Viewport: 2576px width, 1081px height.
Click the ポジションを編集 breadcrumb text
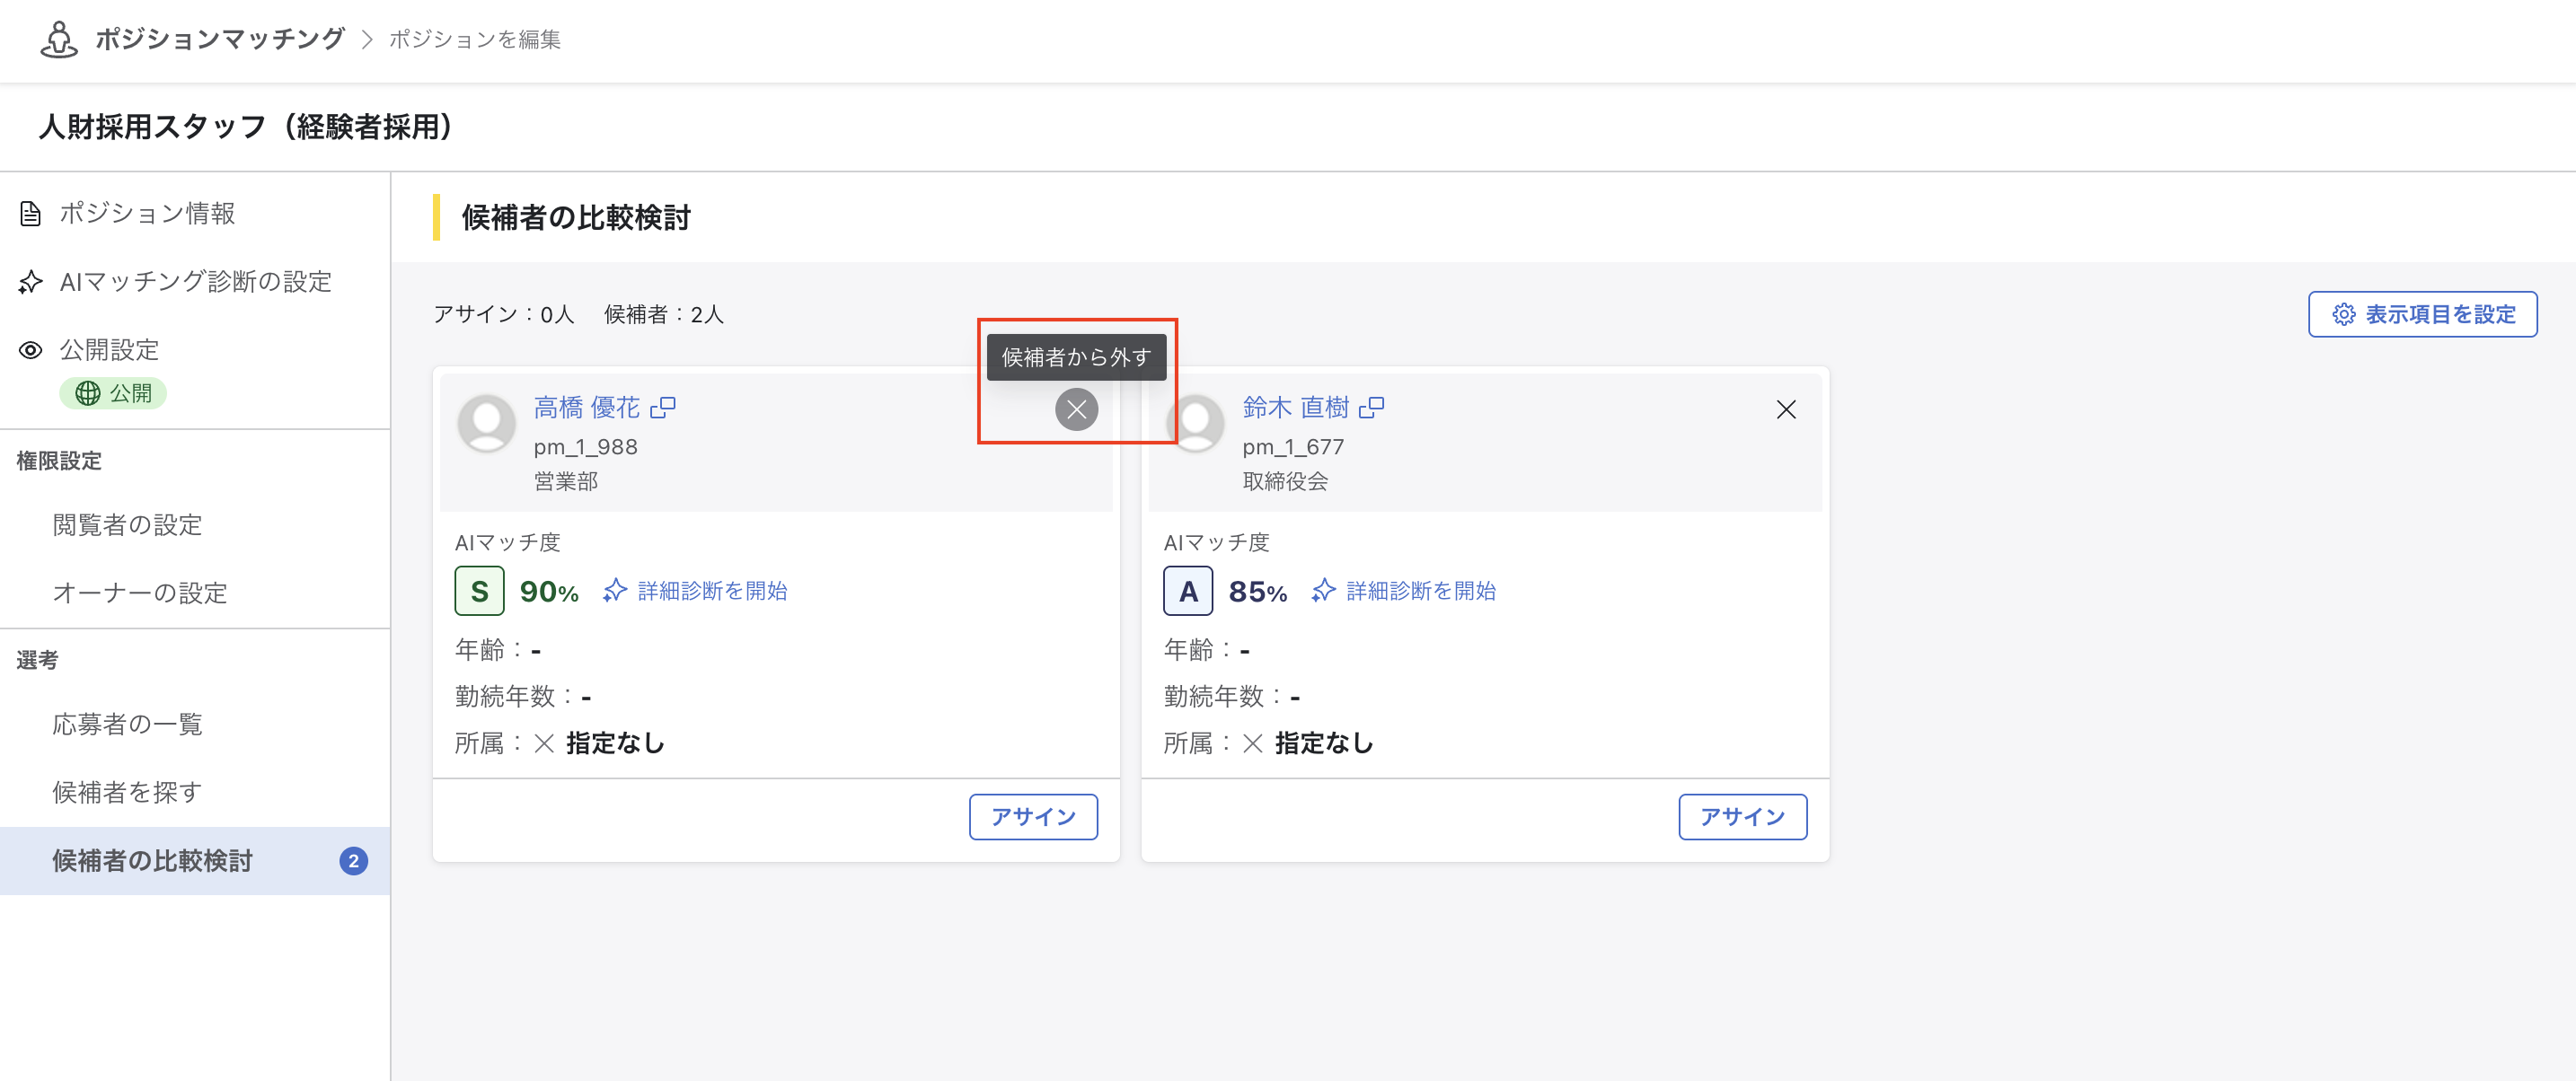pyautogui.click(x=474, y=39)
